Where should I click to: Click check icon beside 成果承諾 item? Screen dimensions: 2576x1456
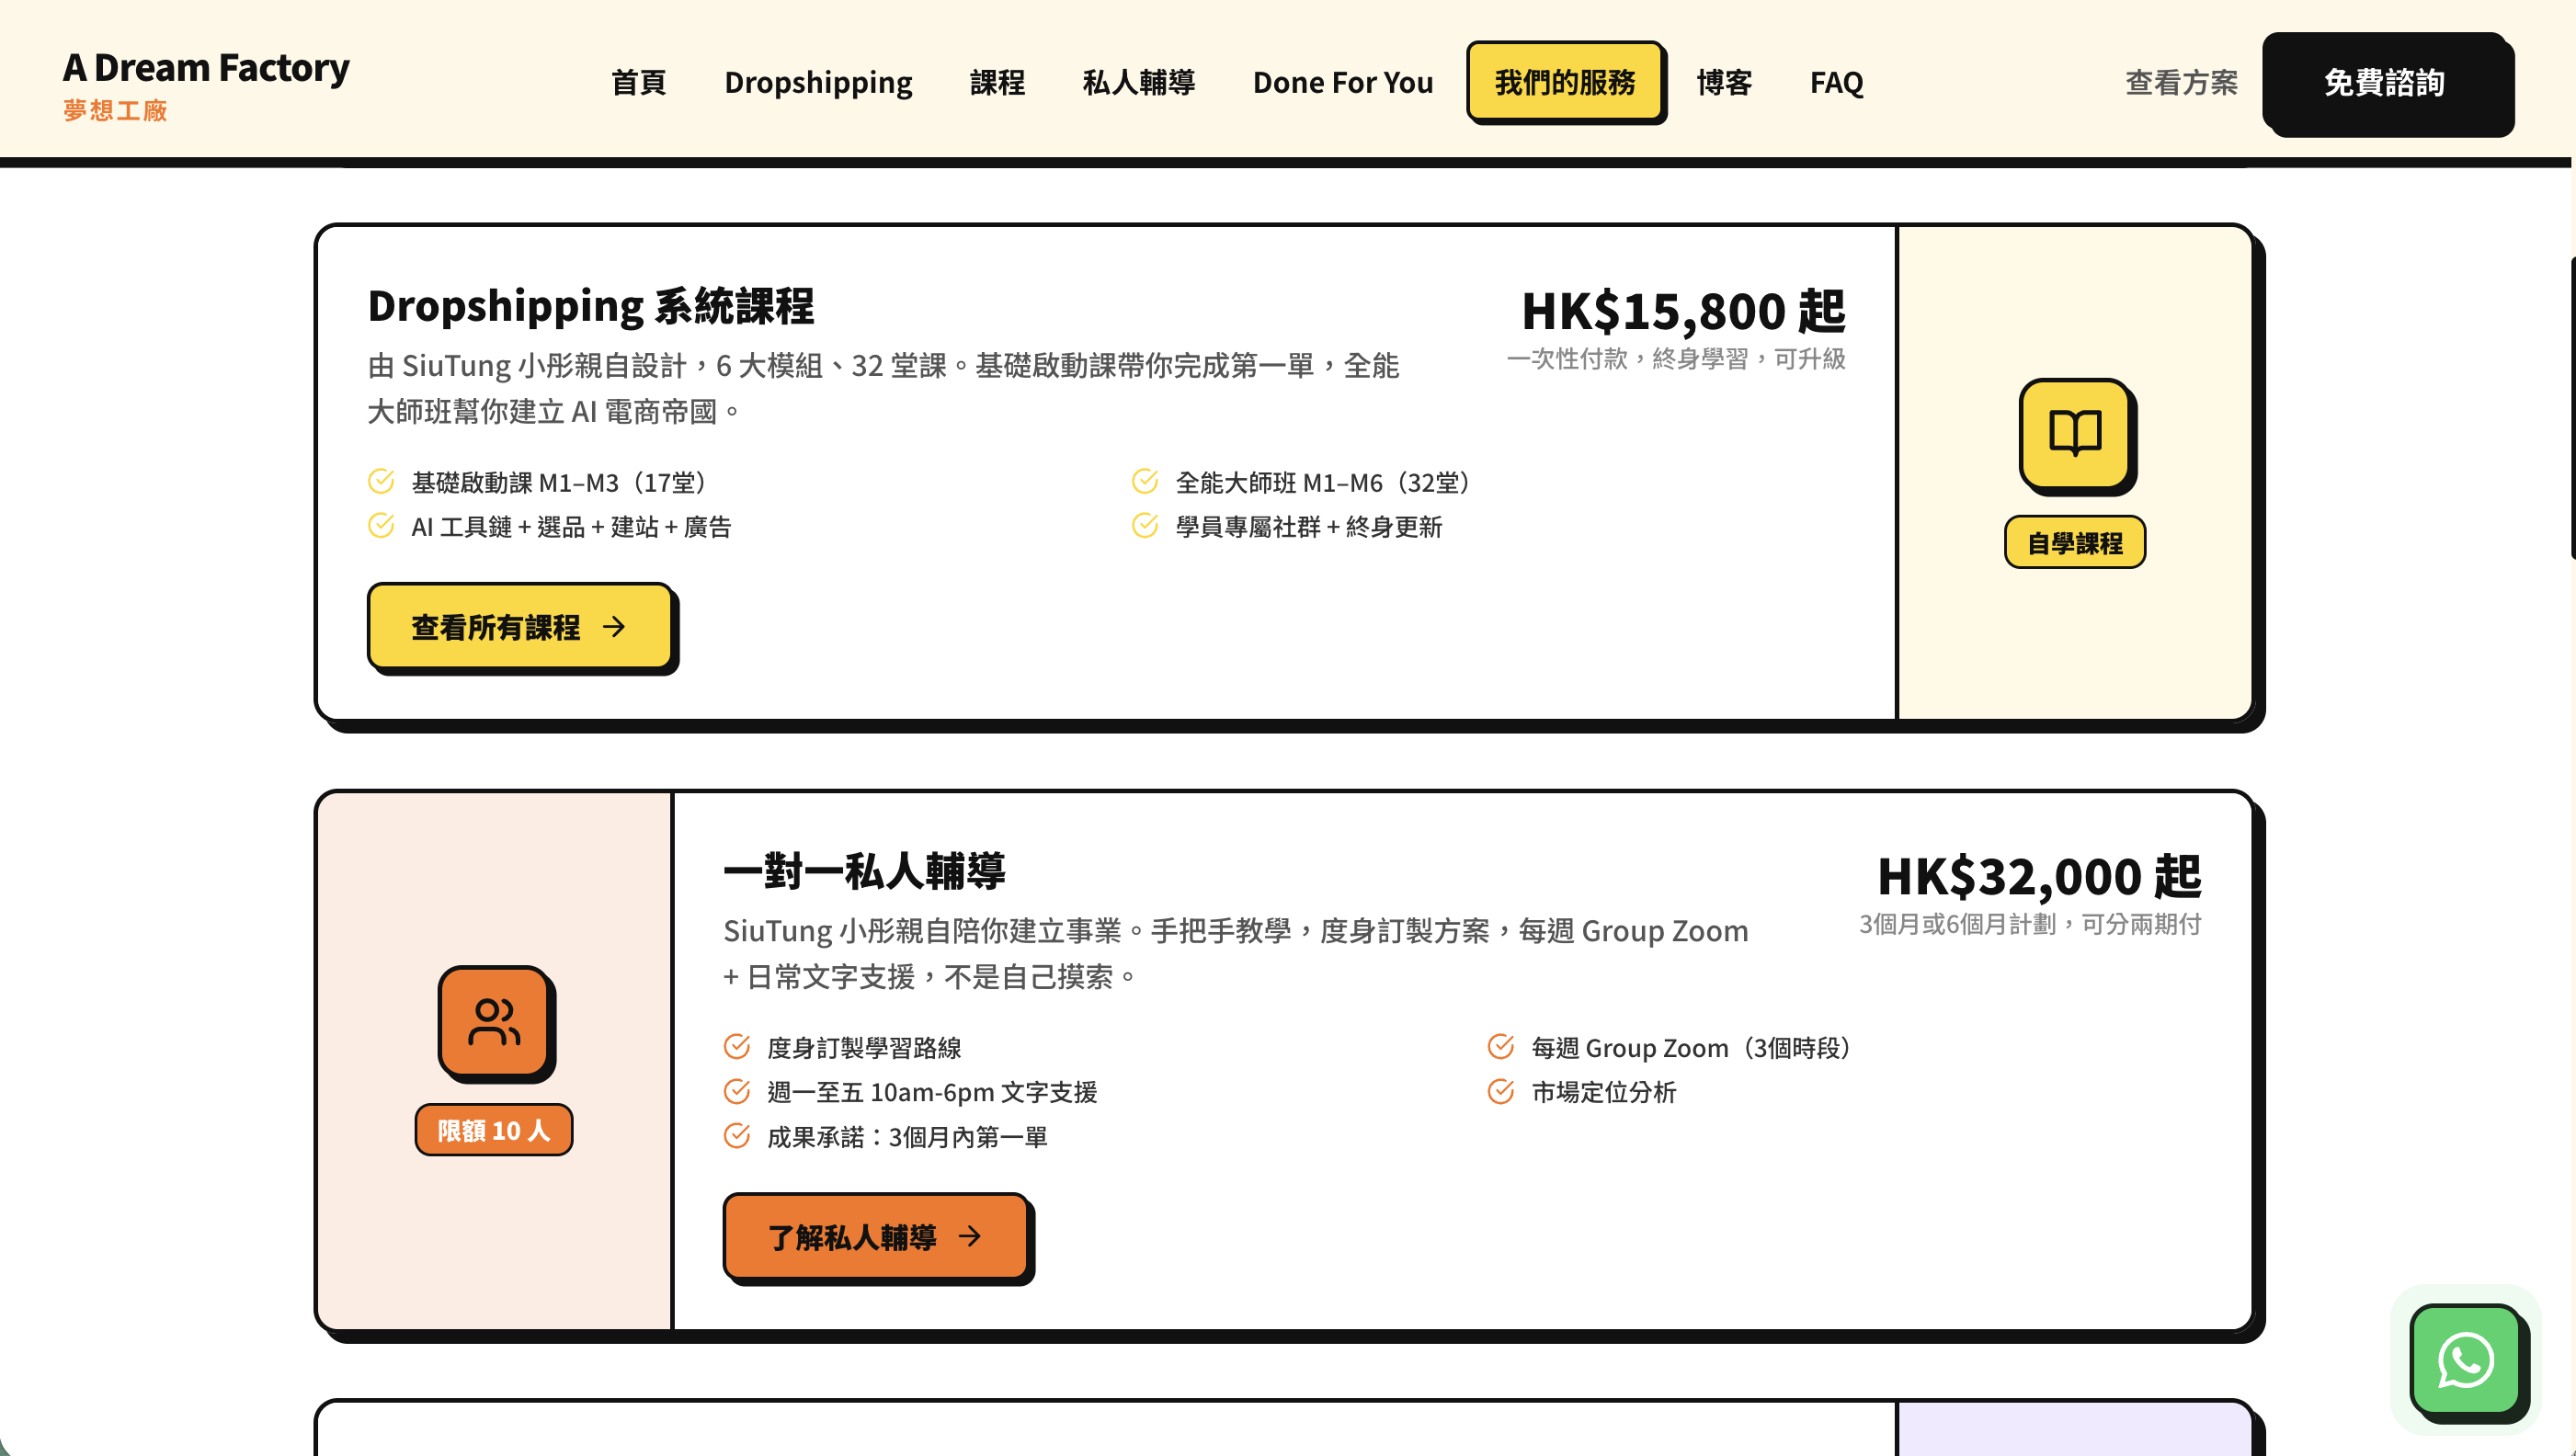pos(737,1136)
